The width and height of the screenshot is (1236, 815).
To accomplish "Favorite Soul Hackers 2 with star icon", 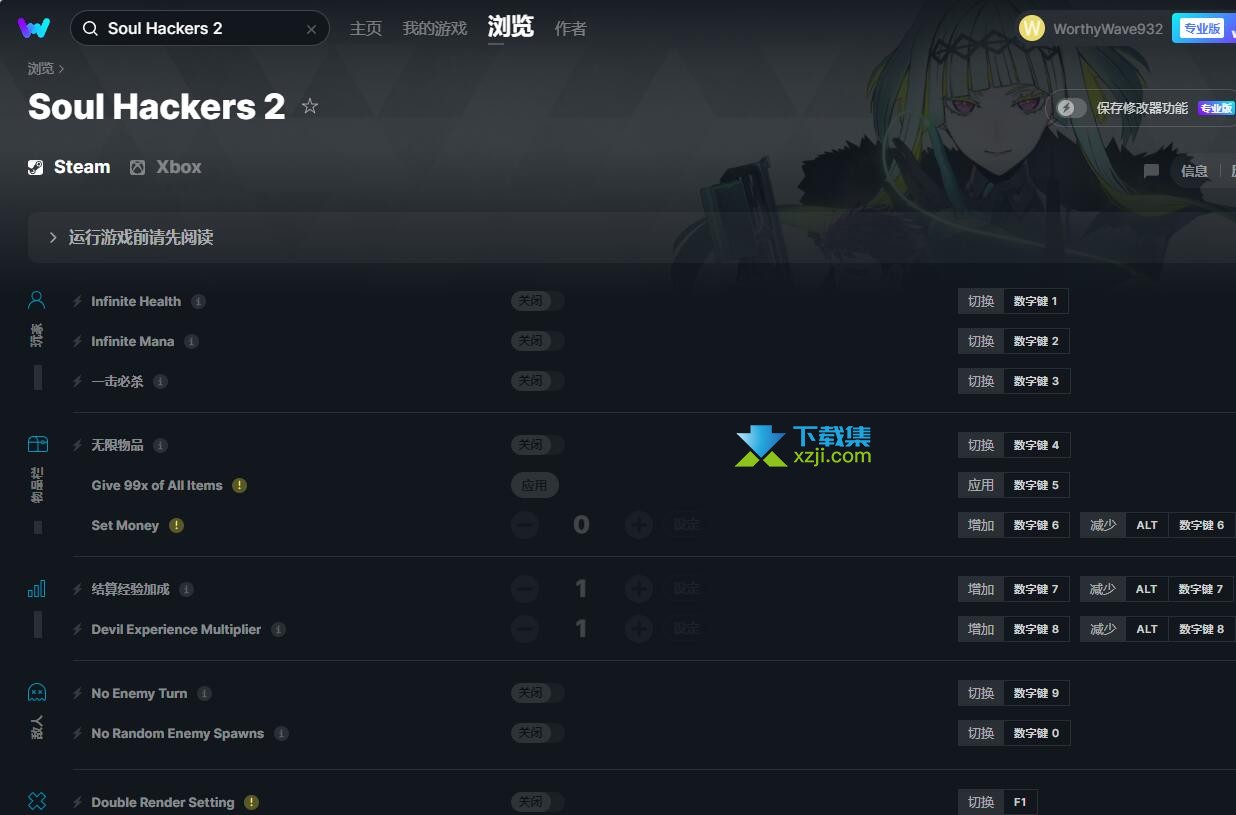I will (x=310, y=106).
